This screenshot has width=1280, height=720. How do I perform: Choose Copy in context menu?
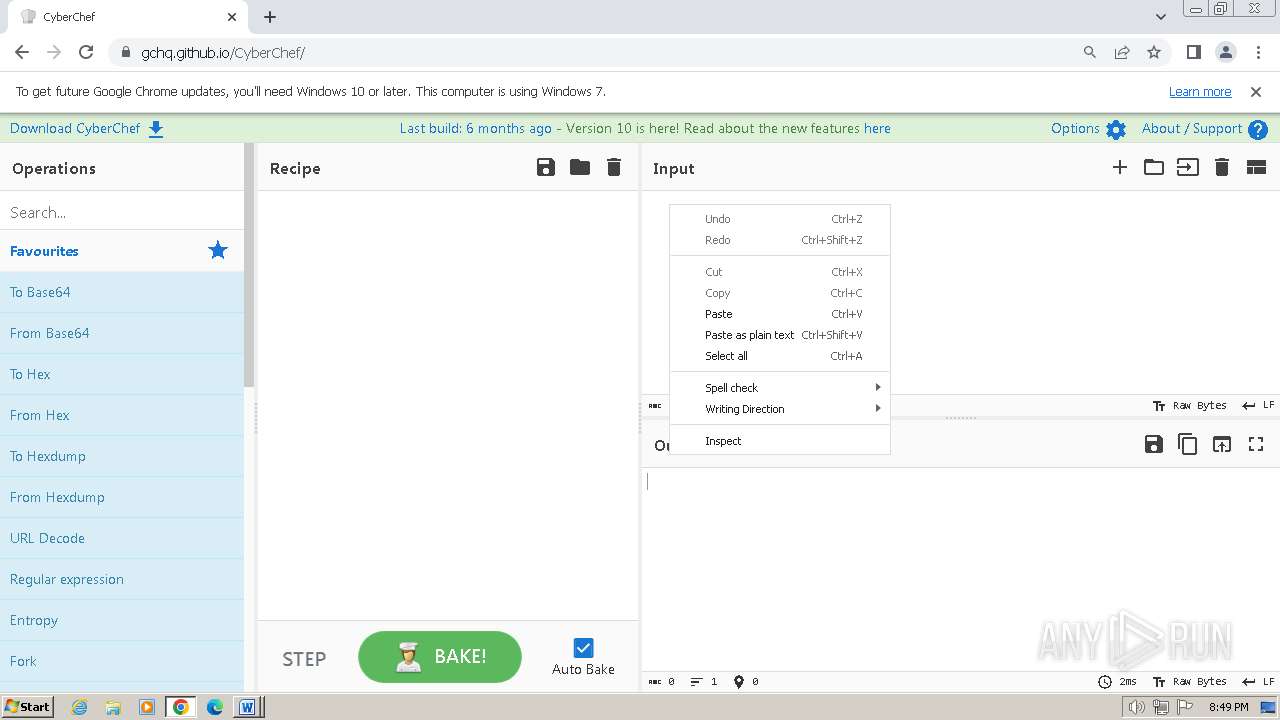point(779,293)
